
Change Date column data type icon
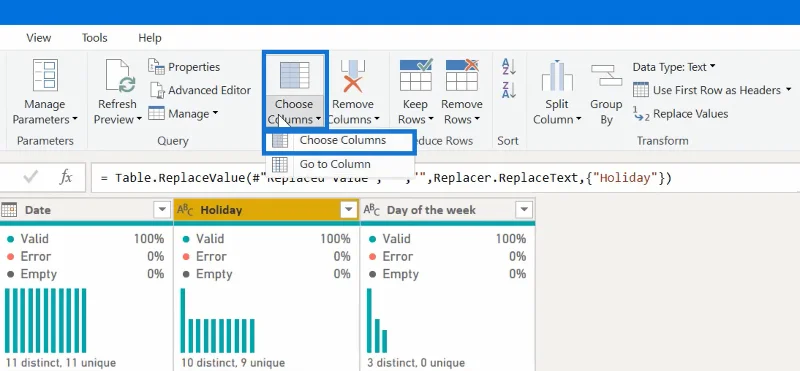click(9, 210)
